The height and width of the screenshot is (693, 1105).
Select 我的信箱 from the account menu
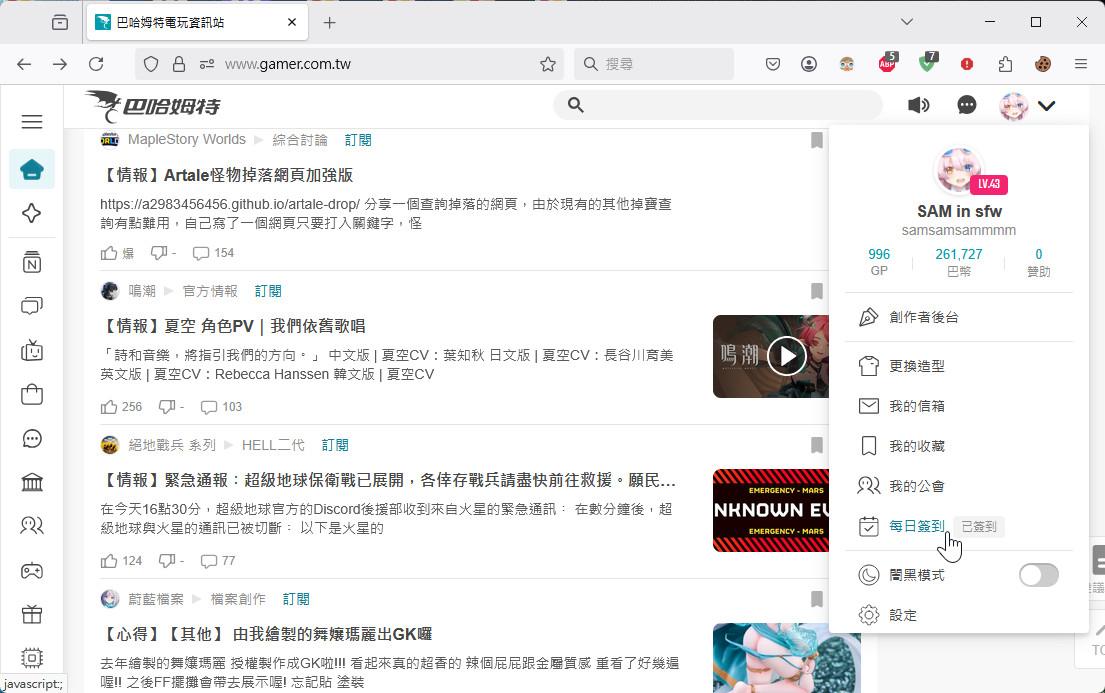point(916,406)
